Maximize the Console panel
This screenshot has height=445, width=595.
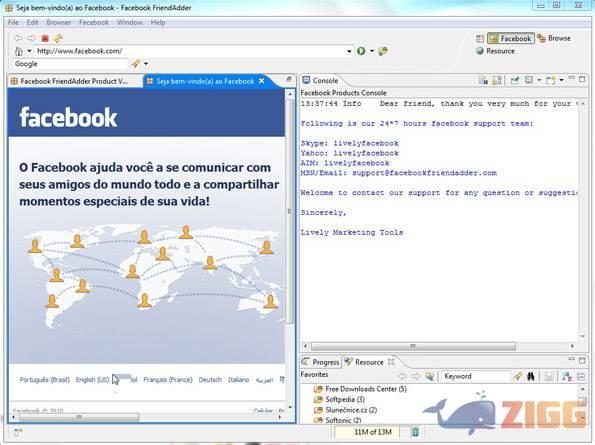[582, 79]
